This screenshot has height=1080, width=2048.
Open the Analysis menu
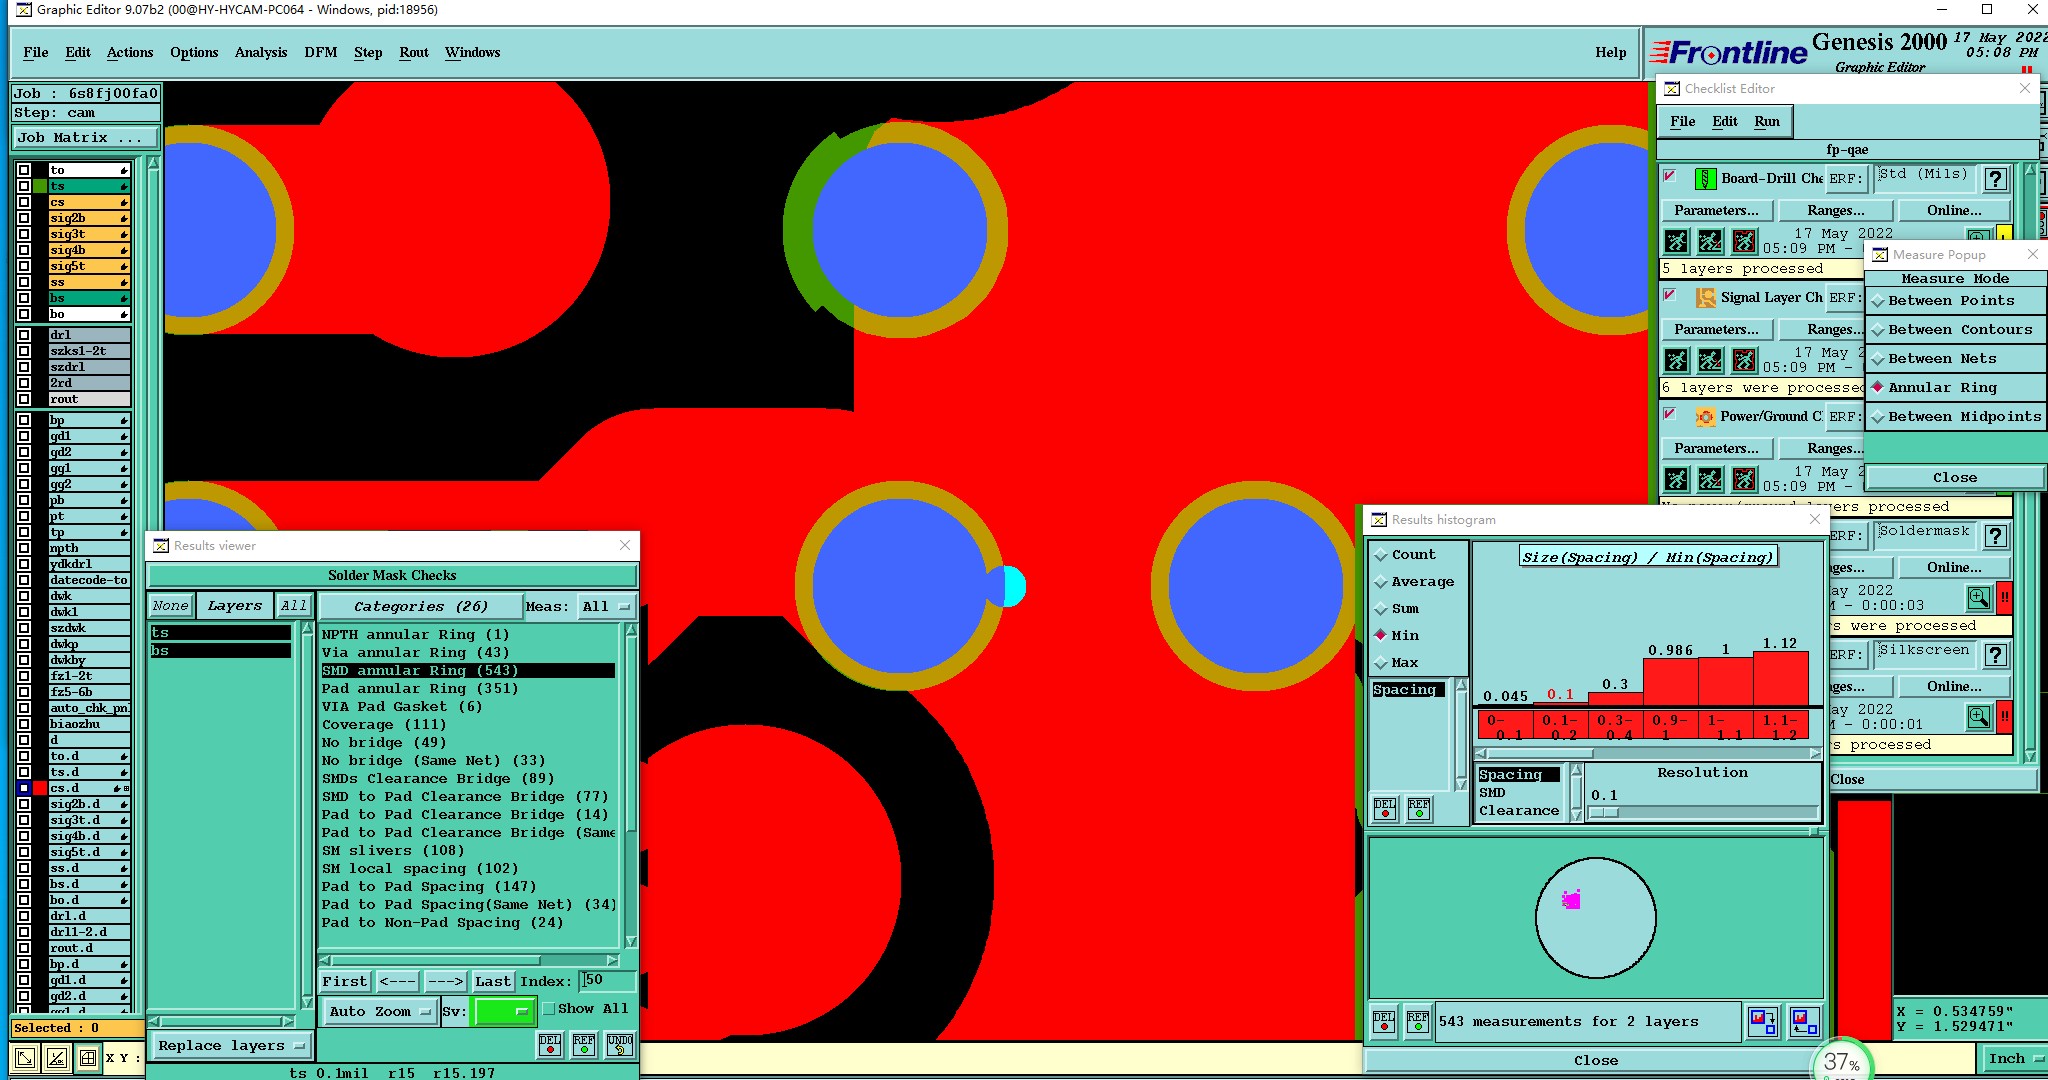(x=260, y=53)
